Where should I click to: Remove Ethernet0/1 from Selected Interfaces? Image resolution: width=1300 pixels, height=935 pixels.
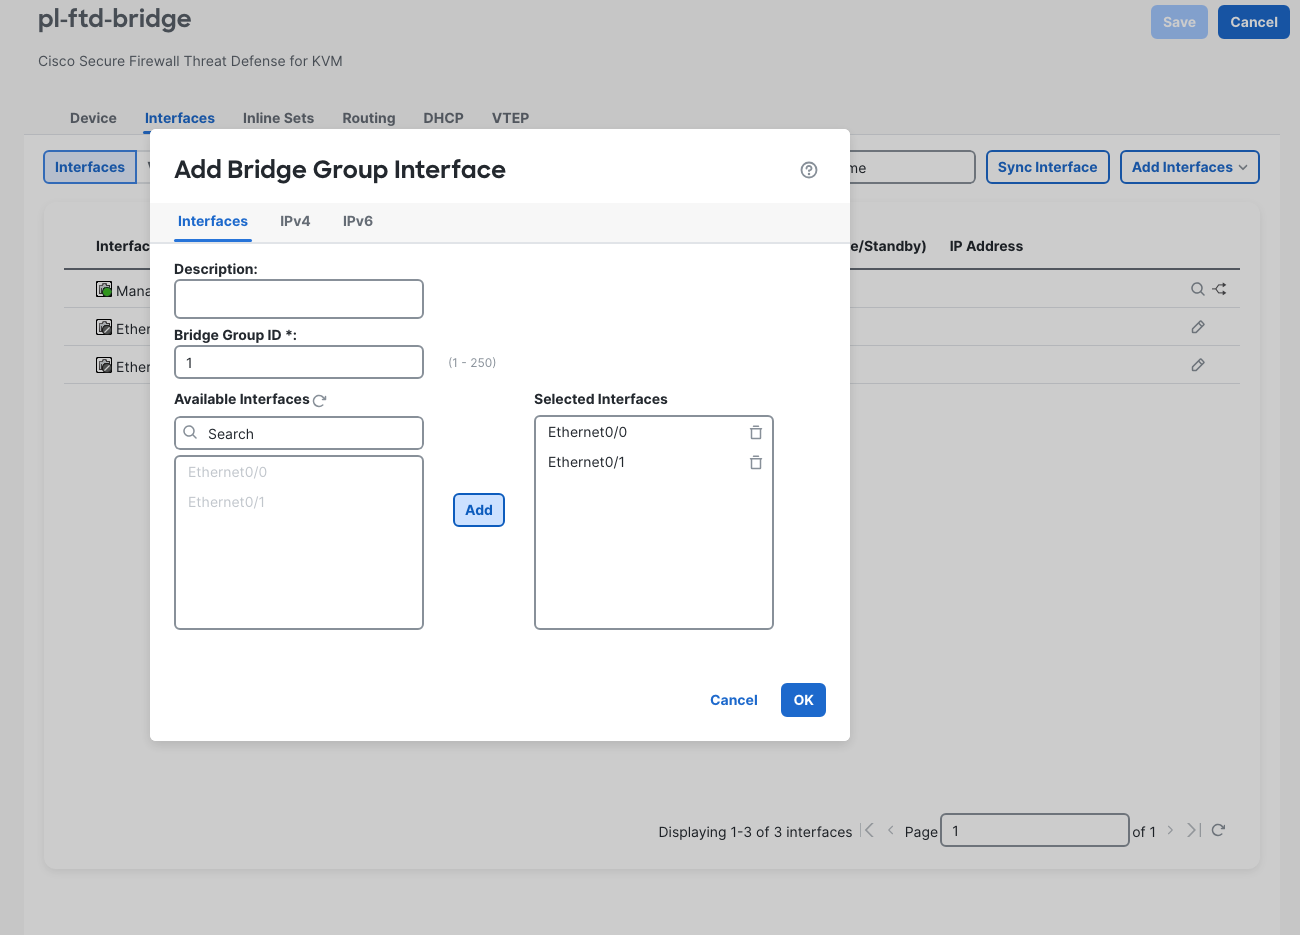[756, 462]
